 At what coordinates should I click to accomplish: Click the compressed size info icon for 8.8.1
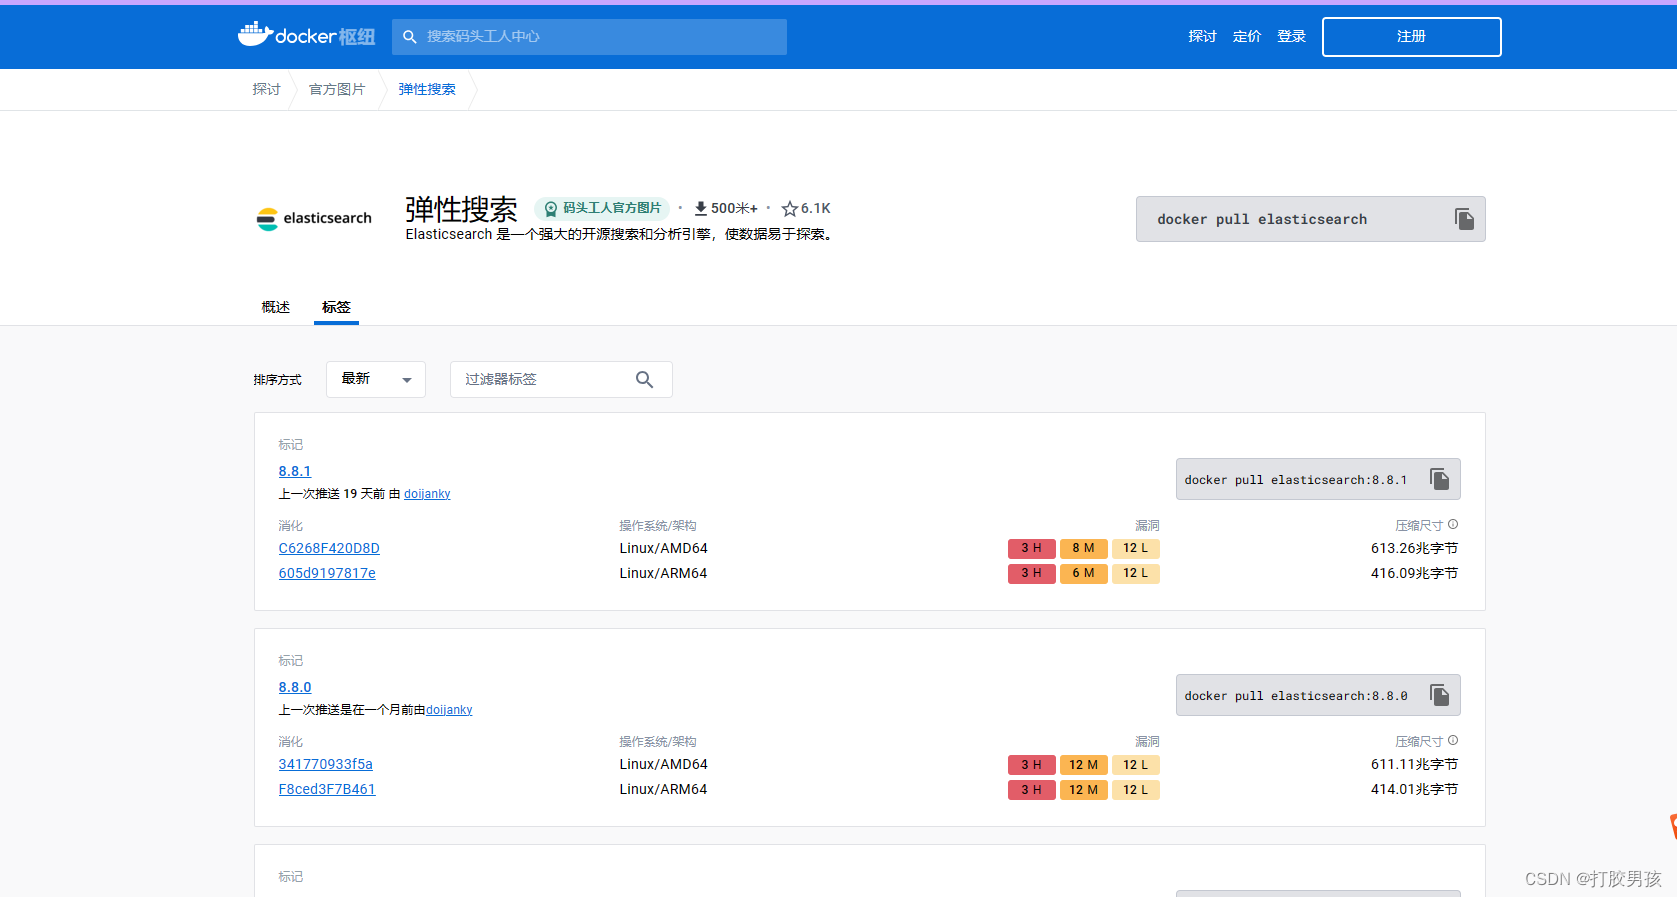pyautogui.click(x=1453, y=524)
